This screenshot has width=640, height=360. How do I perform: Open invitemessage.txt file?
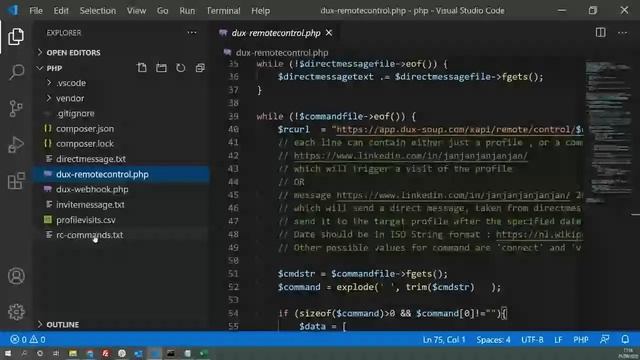(90, 204)
